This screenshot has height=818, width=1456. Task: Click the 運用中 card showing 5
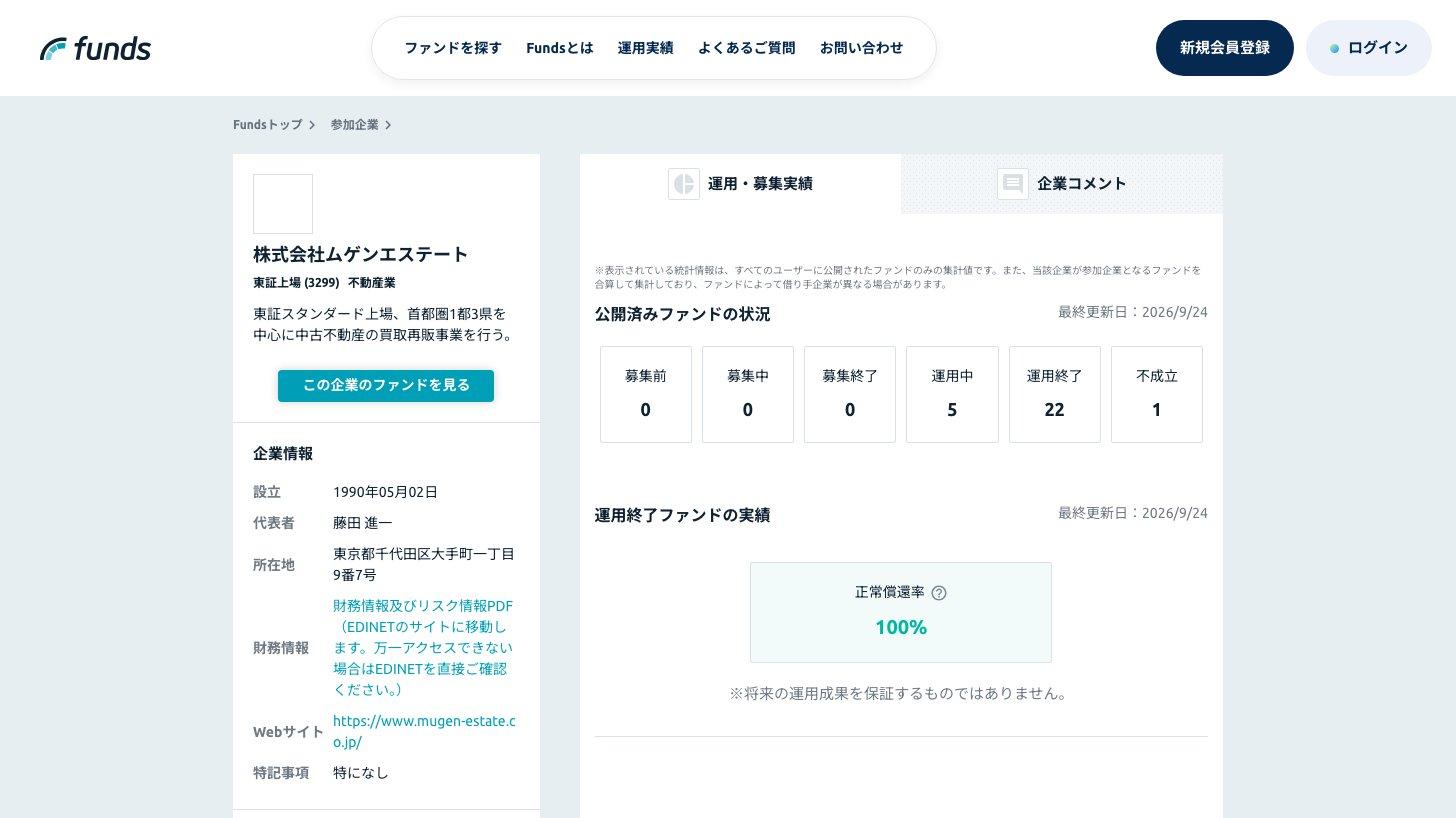[952, 394]
